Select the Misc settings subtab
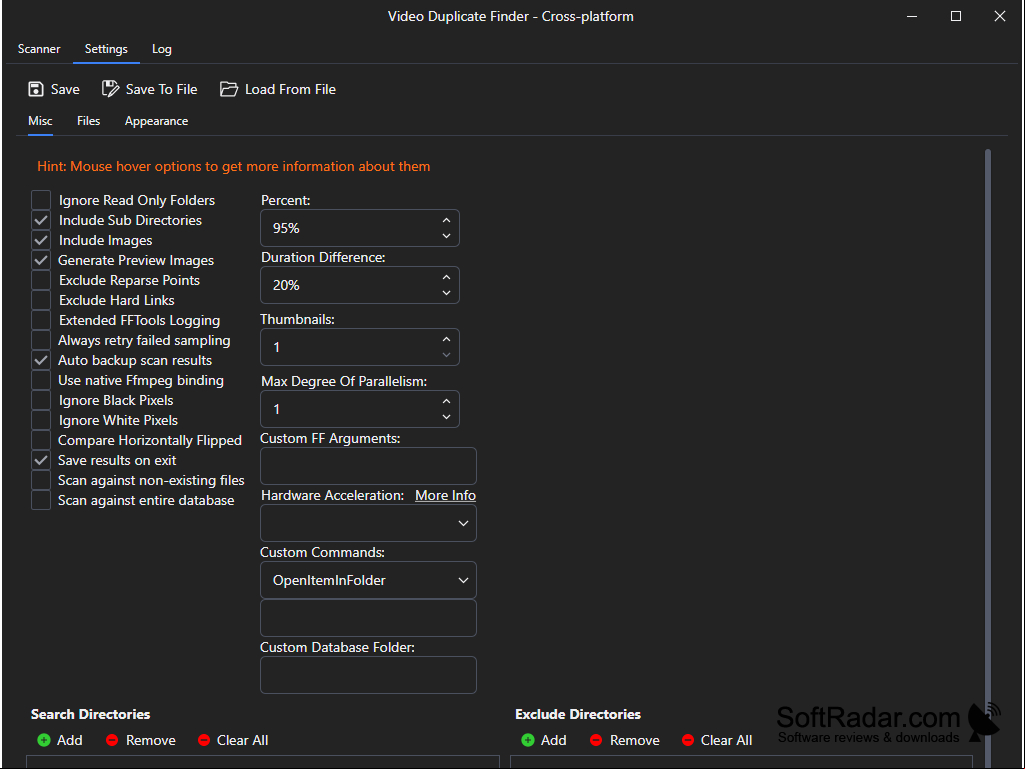The height and width of the screenshot is (769, 1025). [41, 121]
